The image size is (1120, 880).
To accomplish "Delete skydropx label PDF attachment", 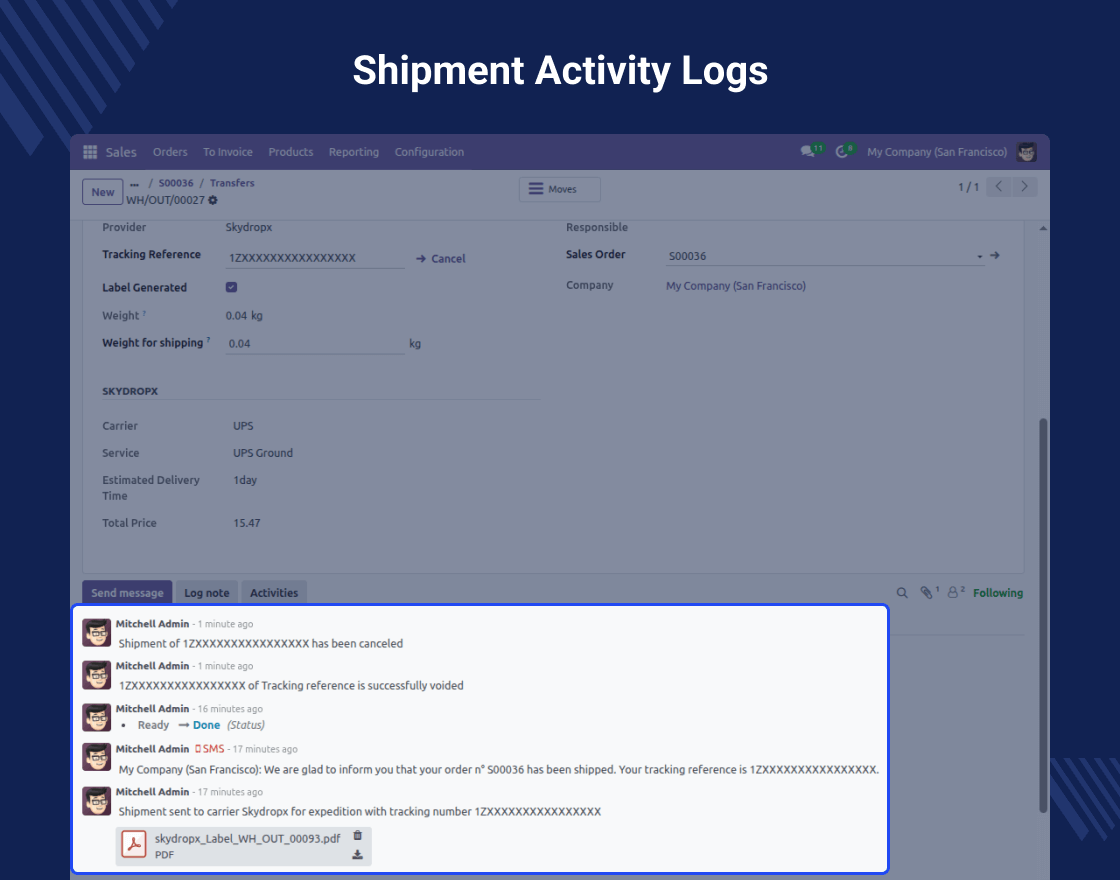I will click(358, 835).
